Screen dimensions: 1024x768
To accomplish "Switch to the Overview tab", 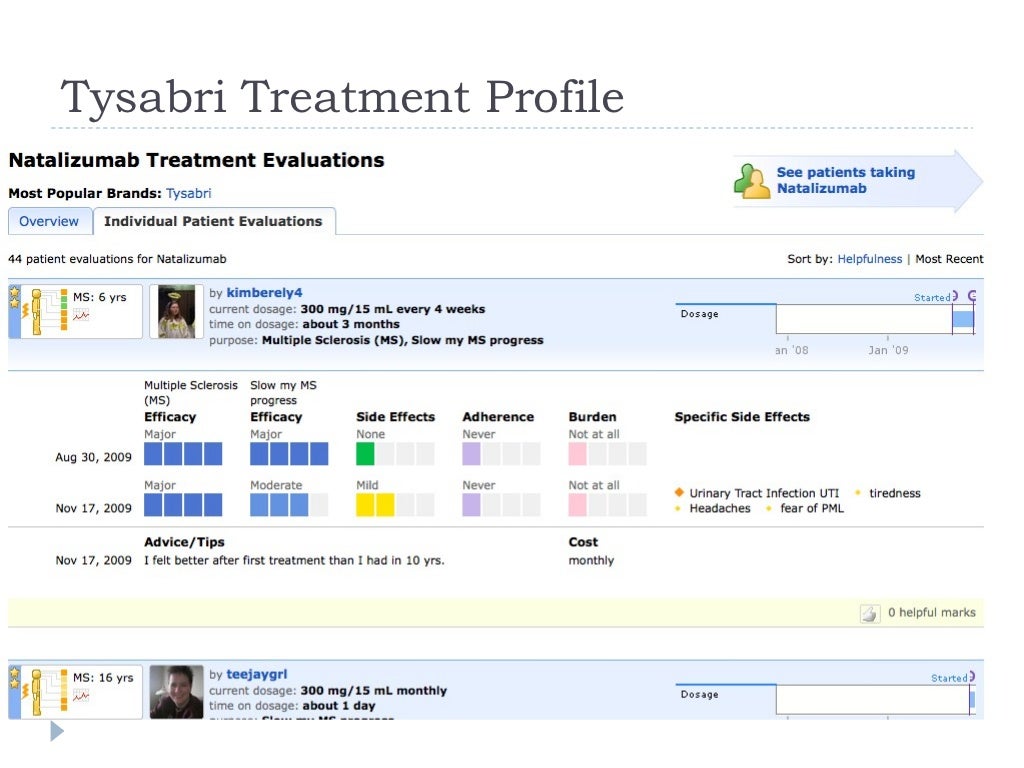I will pos(49,221).
